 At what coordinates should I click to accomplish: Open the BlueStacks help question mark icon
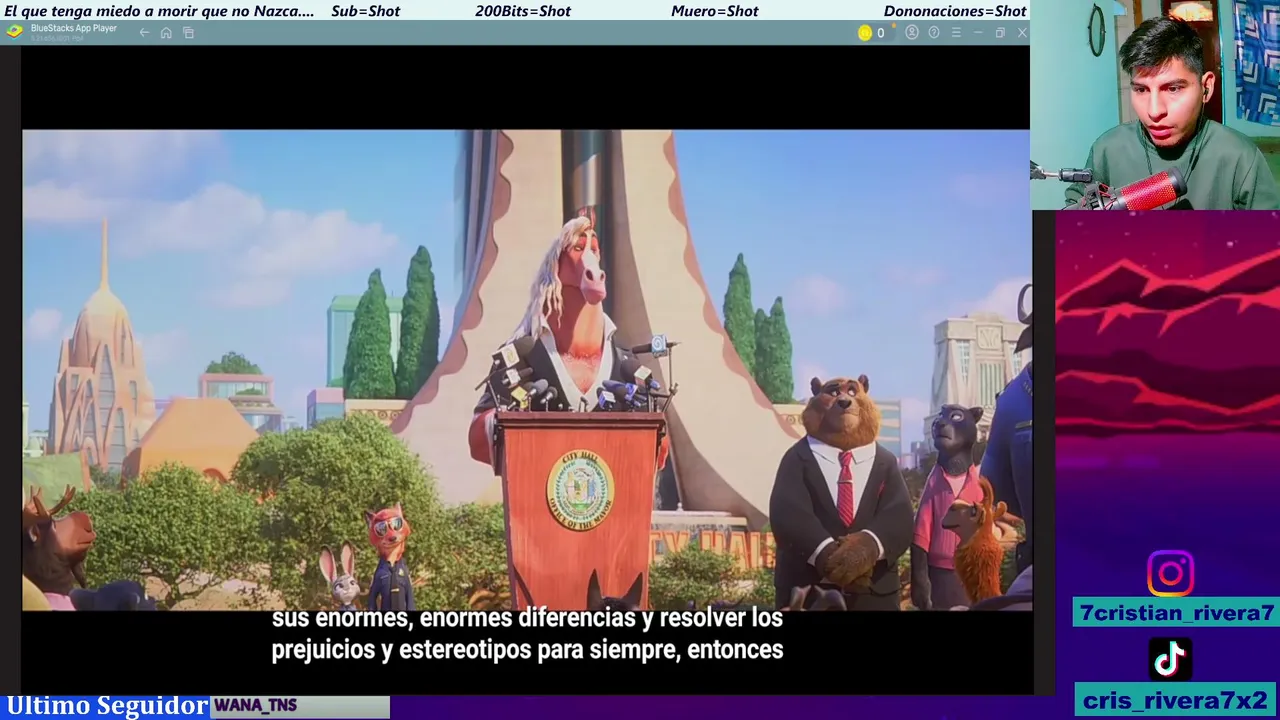click(934, 33)
